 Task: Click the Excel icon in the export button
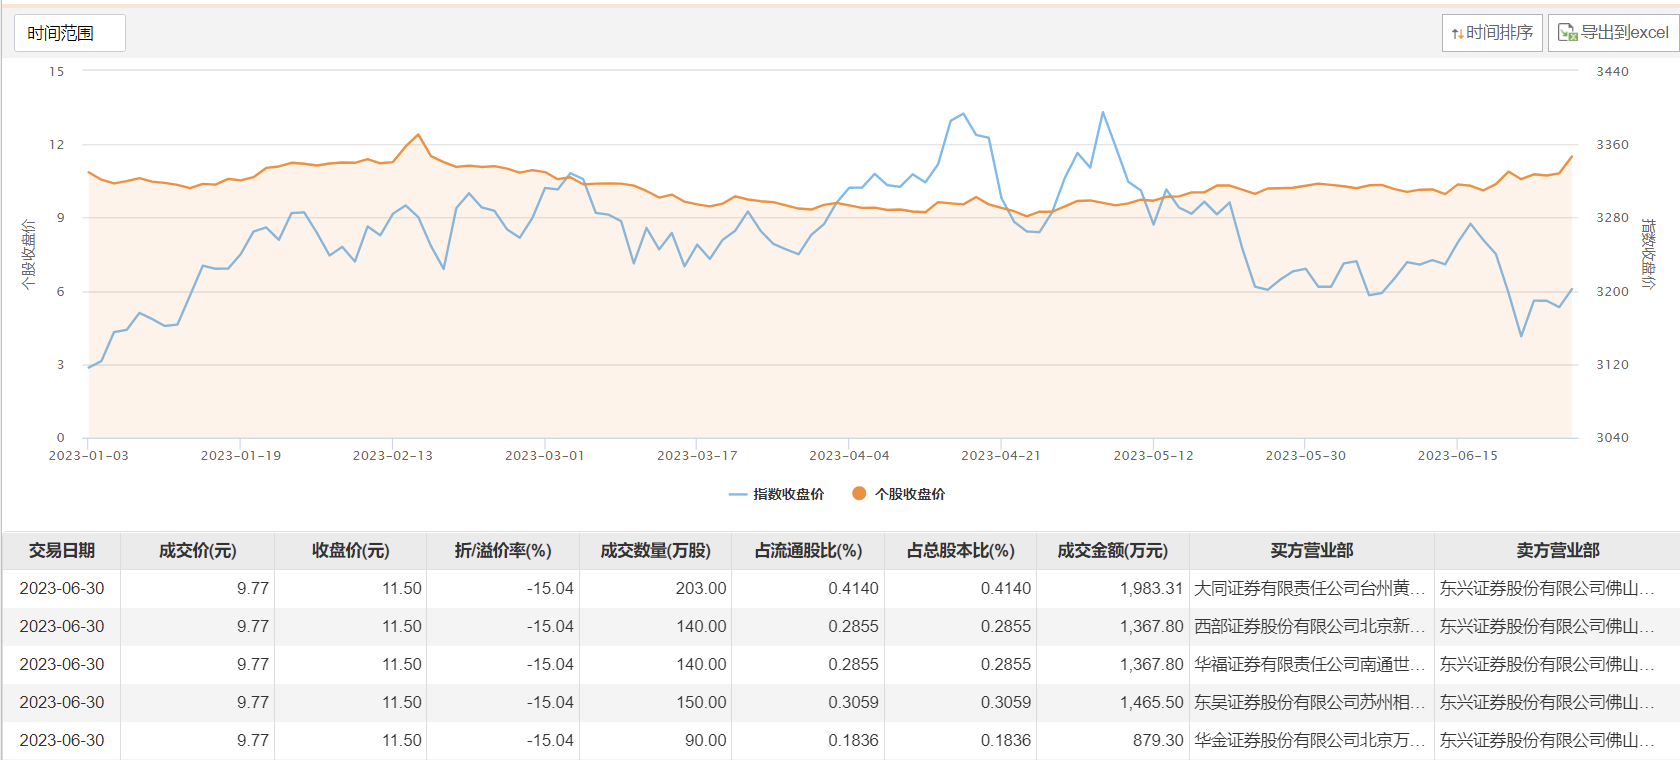click(1567, 33)
